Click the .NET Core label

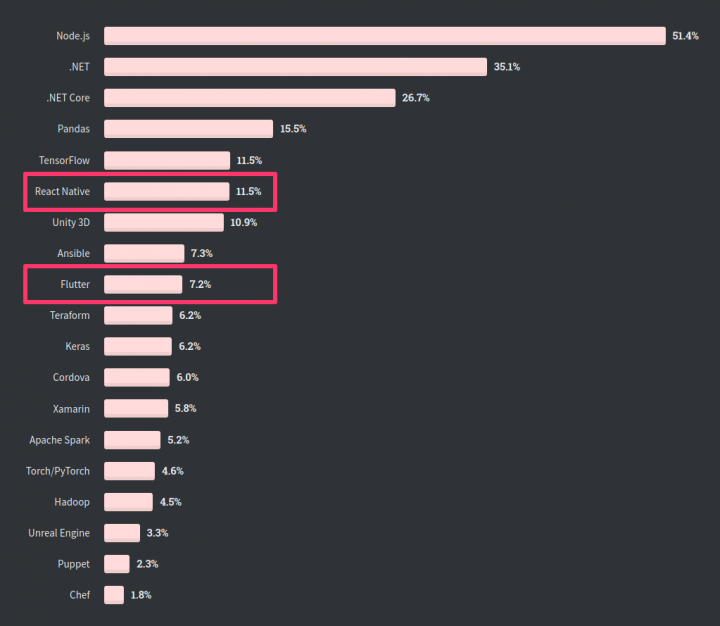coord(68,98)
